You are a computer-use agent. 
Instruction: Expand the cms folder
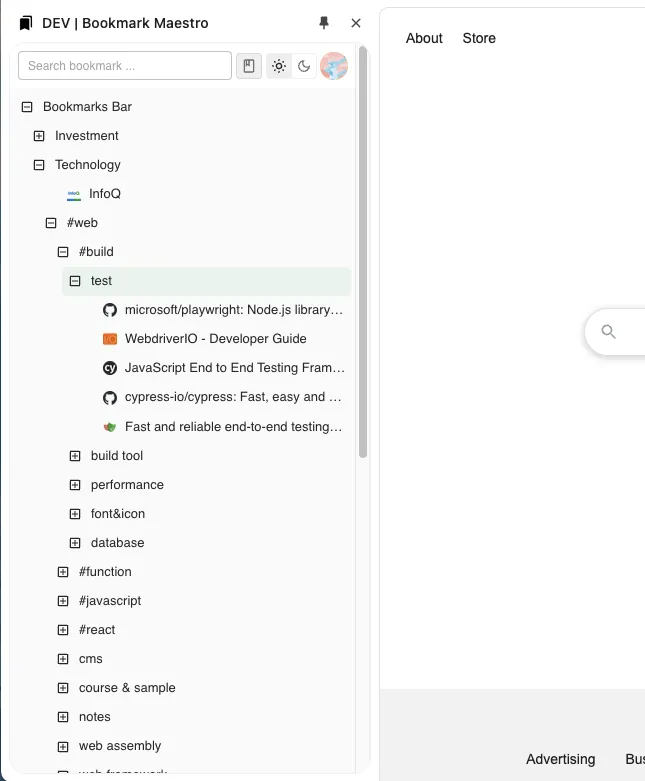pos(63,659)
